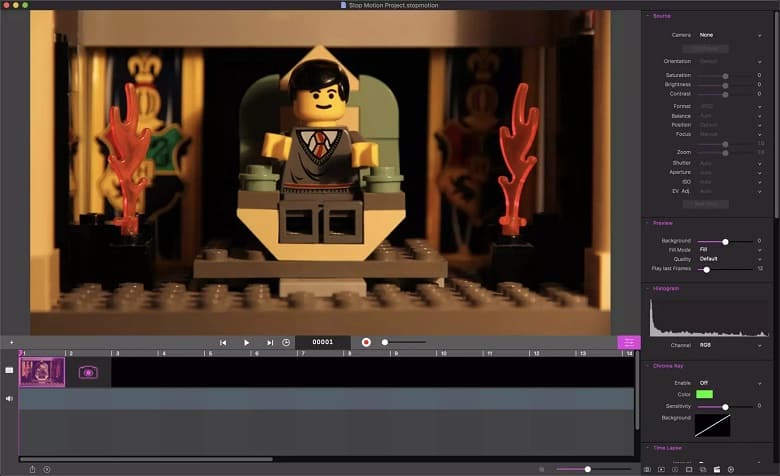The width and height of the screenshot is (780, 476).
Task: Click the loop/timer icon next to frame counter
Action: [x=286, y=342]
